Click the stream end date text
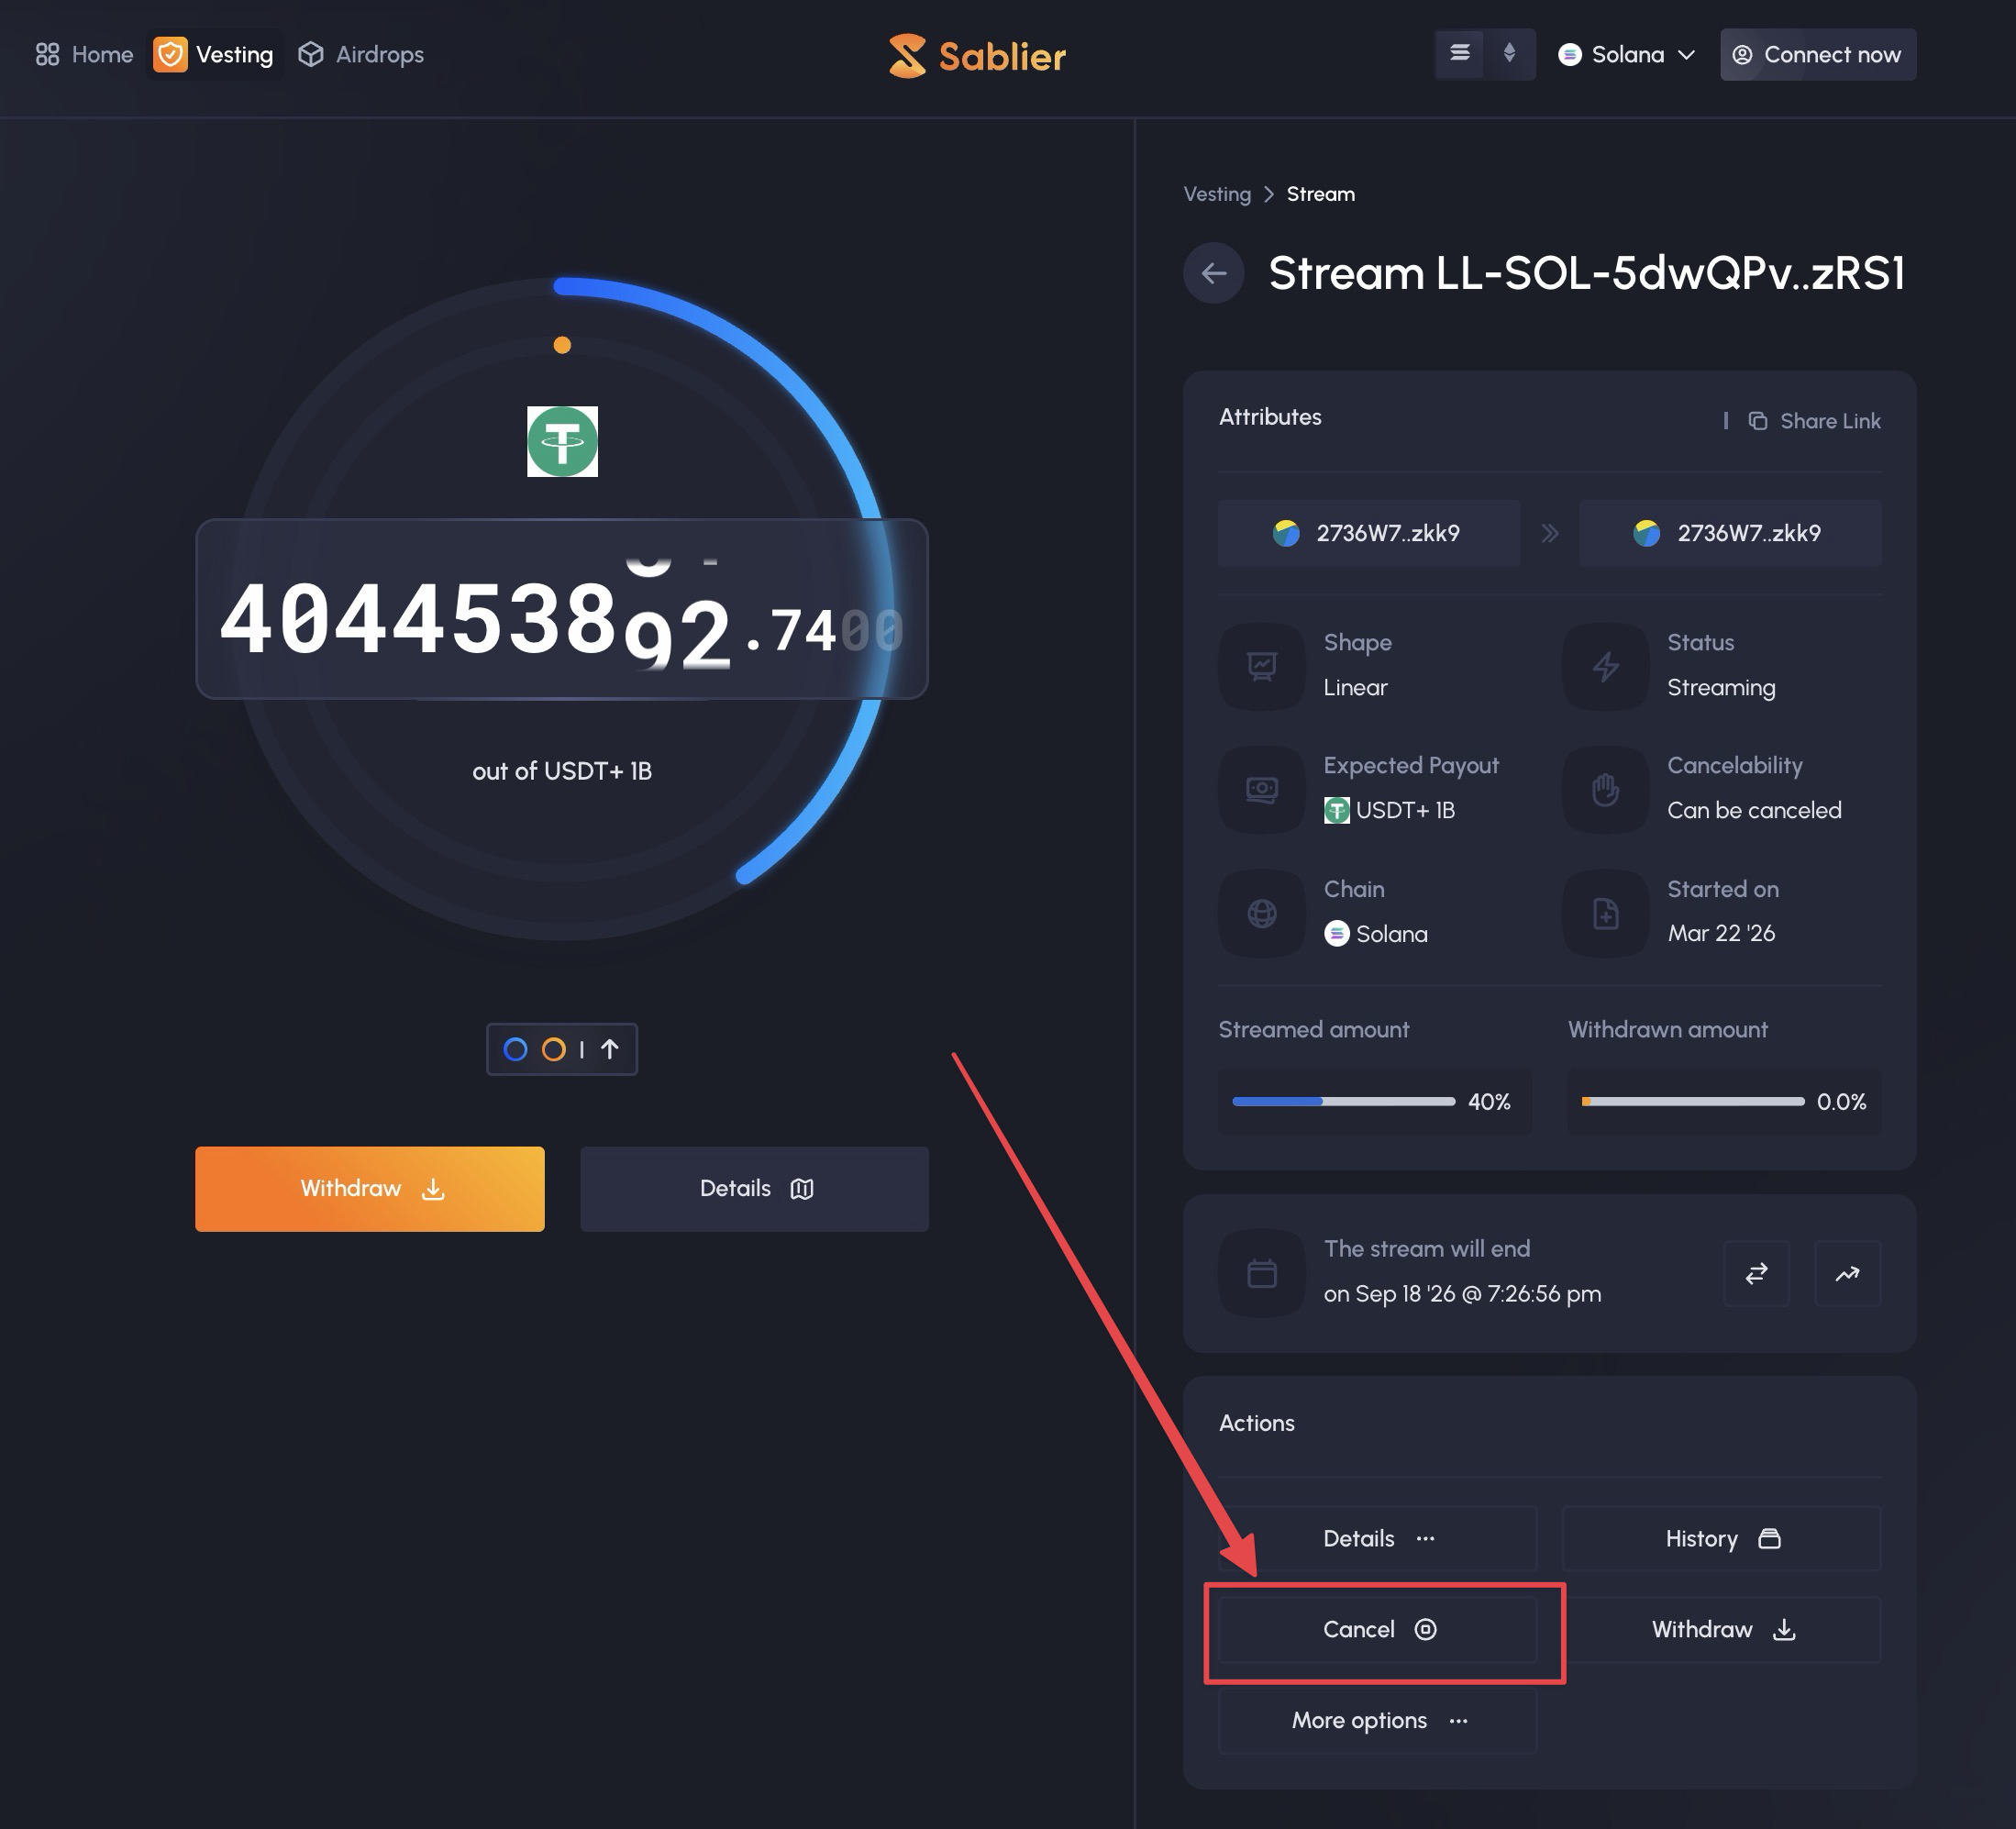Screen dimensions: 2016x1829 point(1462,1293)
